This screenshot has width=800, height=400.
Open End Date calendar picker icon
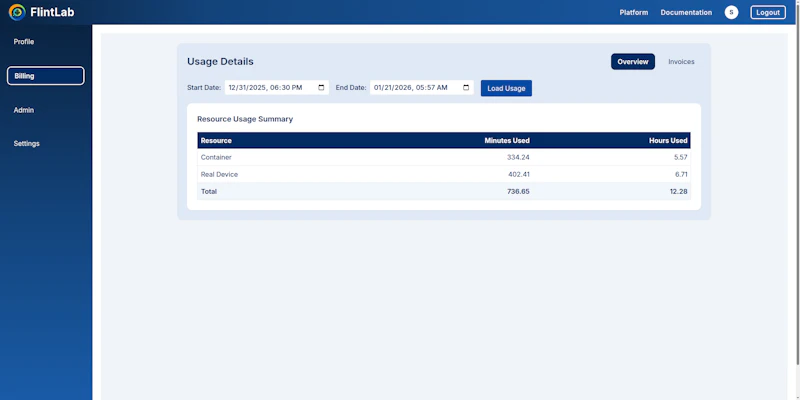click(x=466, y=88)
